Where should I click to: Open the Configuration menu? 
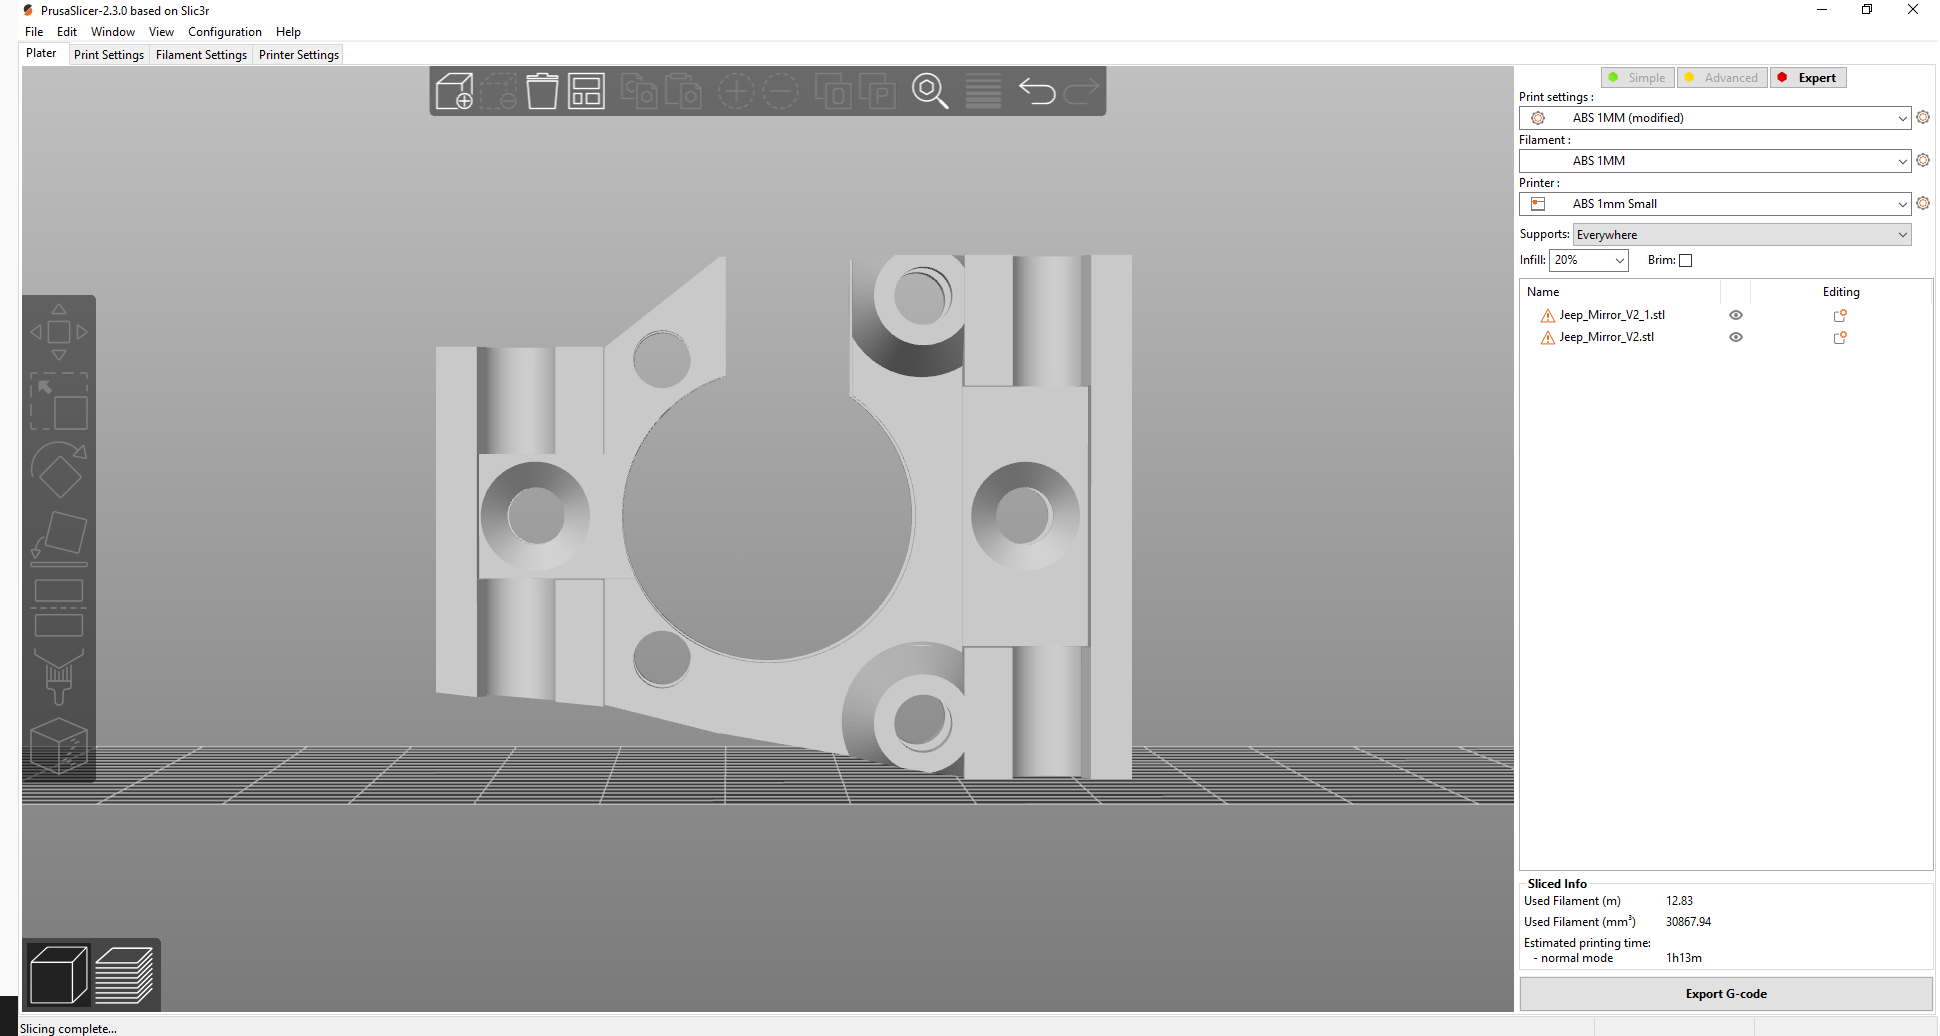(224, 32)
